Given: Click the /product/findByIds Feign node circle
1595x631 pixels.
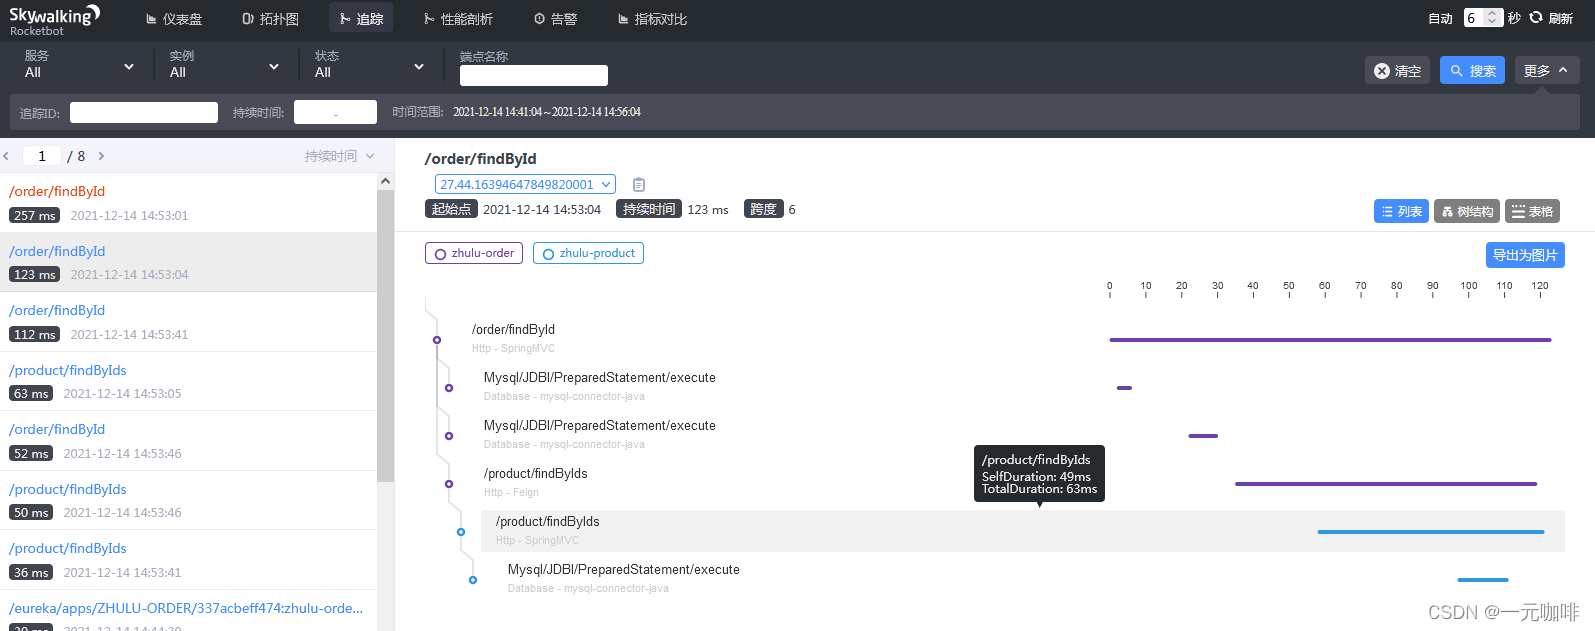Looking at the screenshot, I should 449,484.
